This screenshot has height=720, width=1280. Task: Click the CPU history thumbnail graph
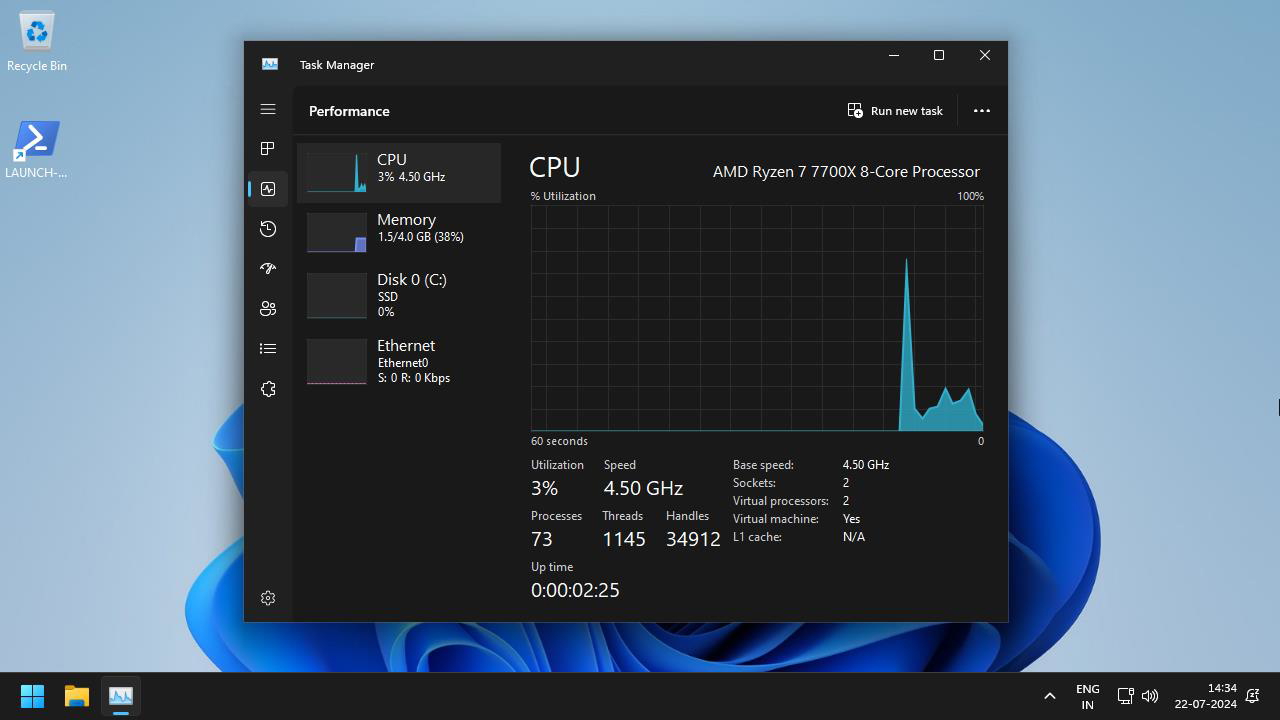pyautogui.click(x=337, y=172)
